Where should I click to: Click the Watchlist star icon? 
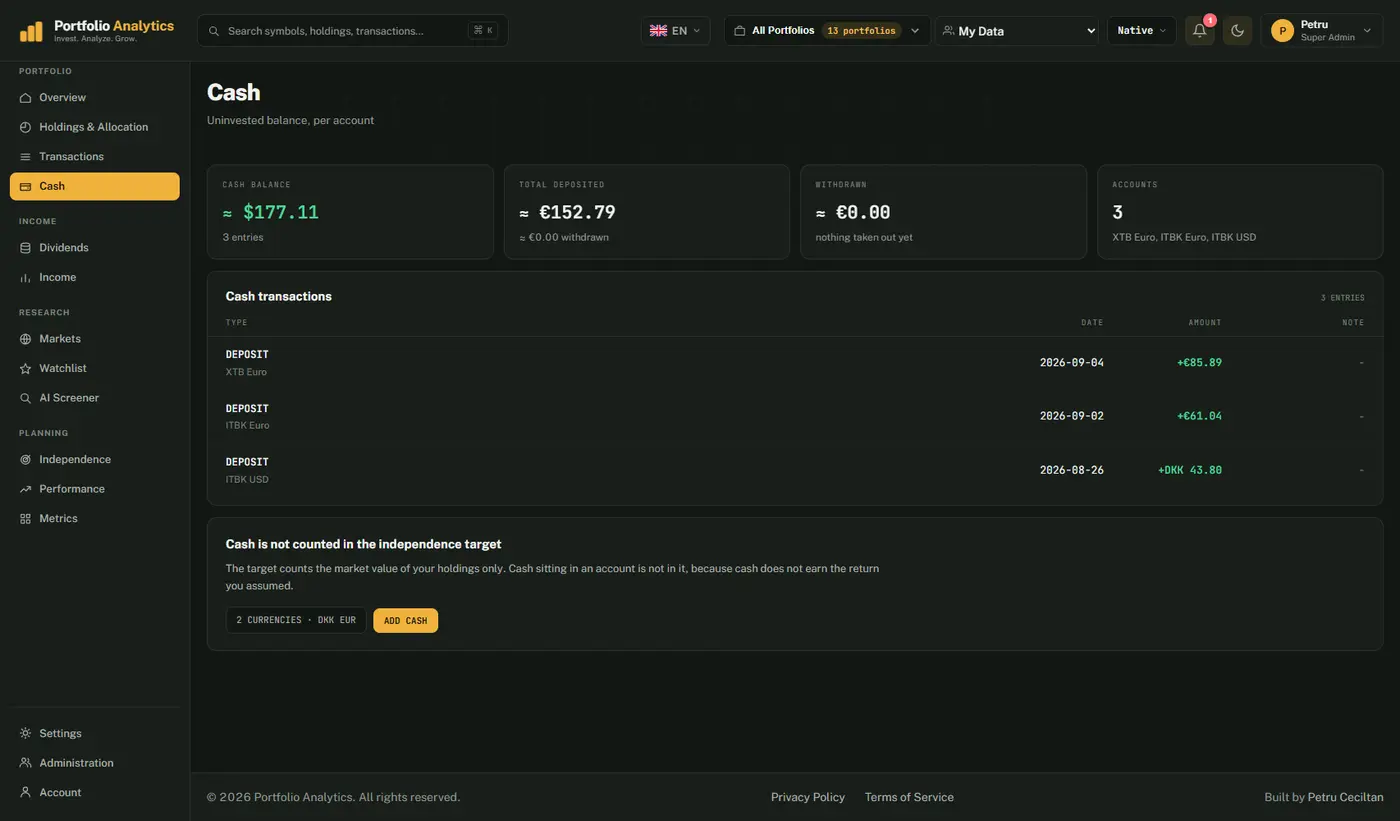coord(26,369)
